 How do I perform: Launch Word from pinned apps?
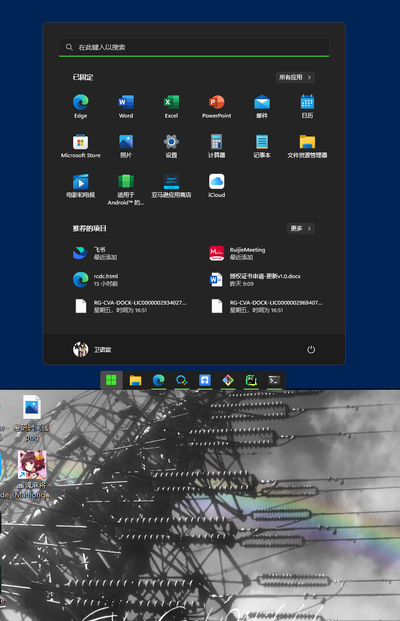pos(126,106)
